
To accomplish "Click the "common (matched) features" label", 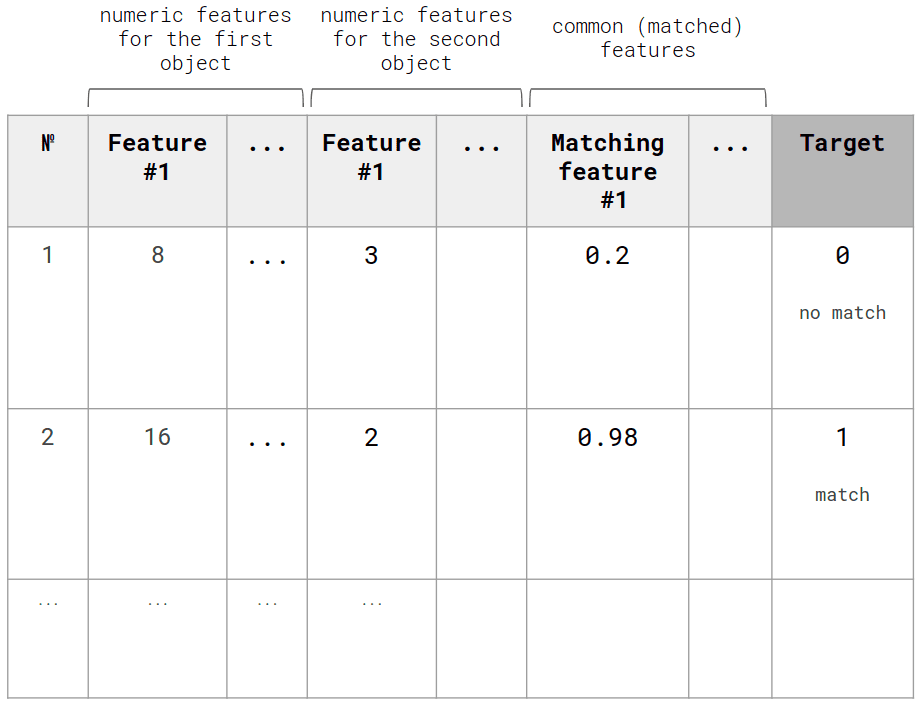I will pos(647,38).
